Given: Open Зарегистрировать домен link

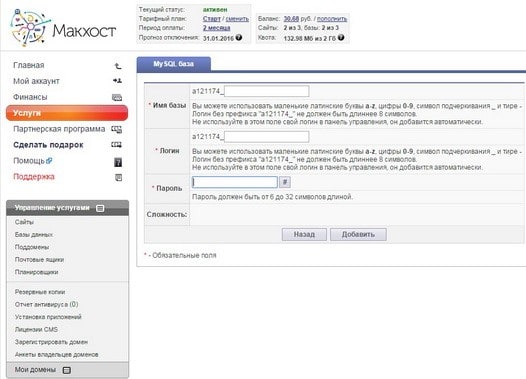Looking at the screenshot, I should [x=51, y=342].
